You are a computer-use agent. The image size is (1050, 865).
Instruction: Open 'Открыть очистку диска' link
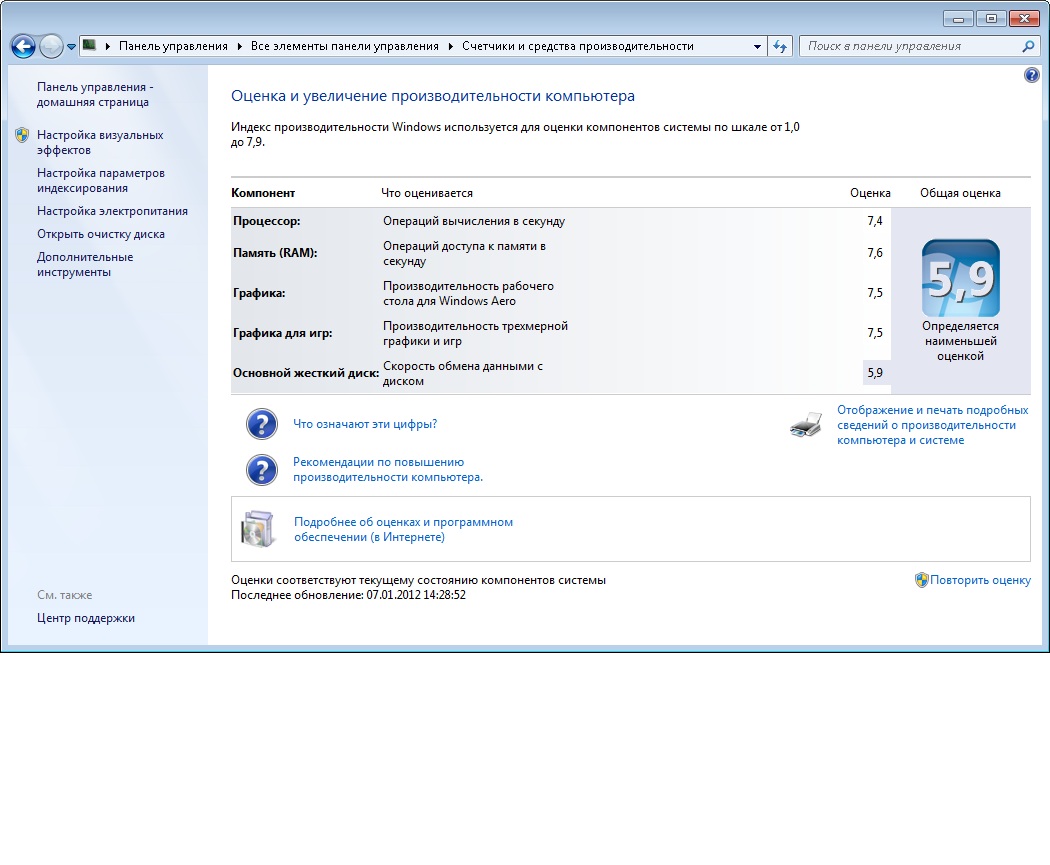100,234
